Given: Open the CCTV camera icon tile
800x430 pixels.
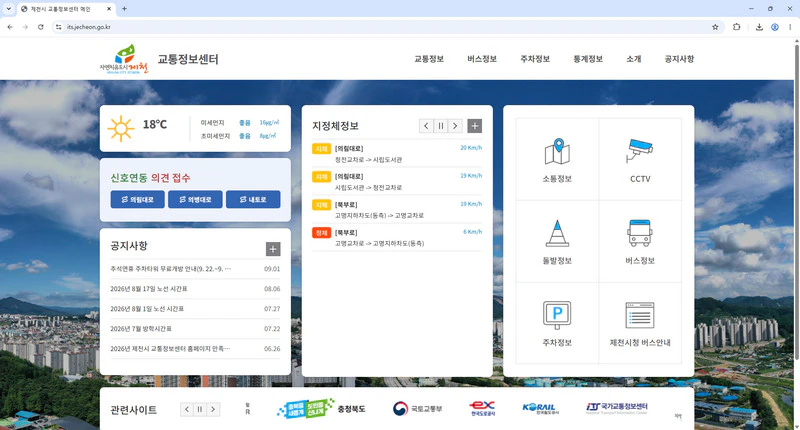Looking at the screenshot, I should pyautogui.click(x=640, y=160).
